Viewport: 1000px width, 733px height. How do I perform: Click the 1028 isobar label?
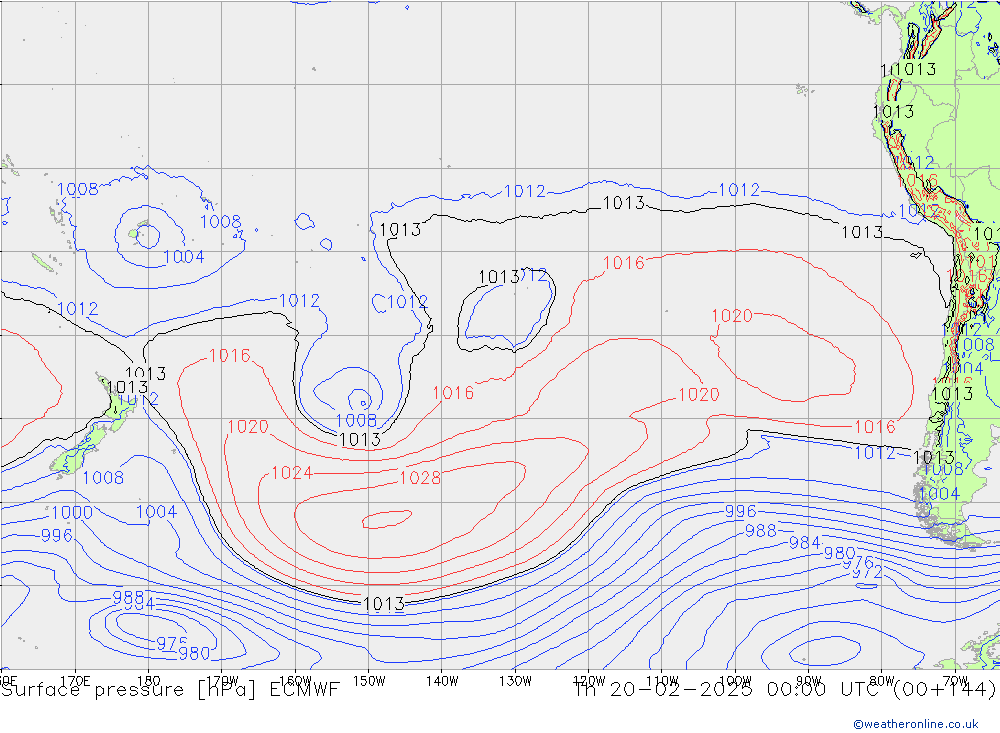click(420, 478)
